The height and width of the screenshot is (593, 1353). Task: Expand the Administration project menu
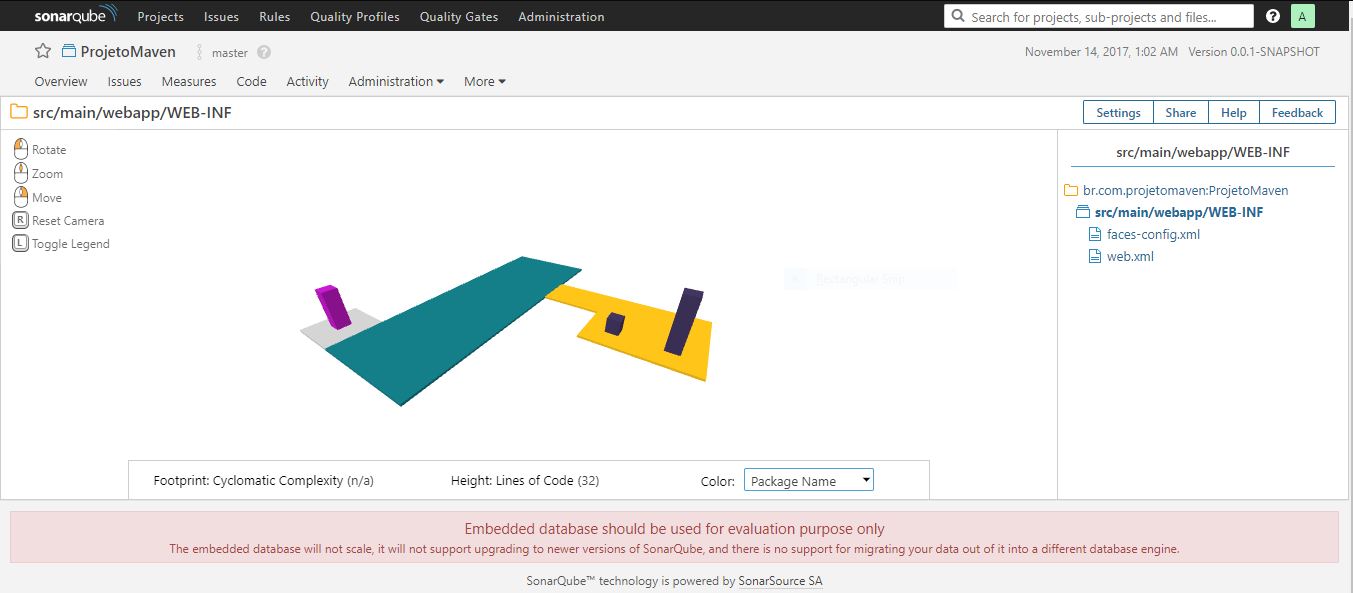click(x=396, y=81)
